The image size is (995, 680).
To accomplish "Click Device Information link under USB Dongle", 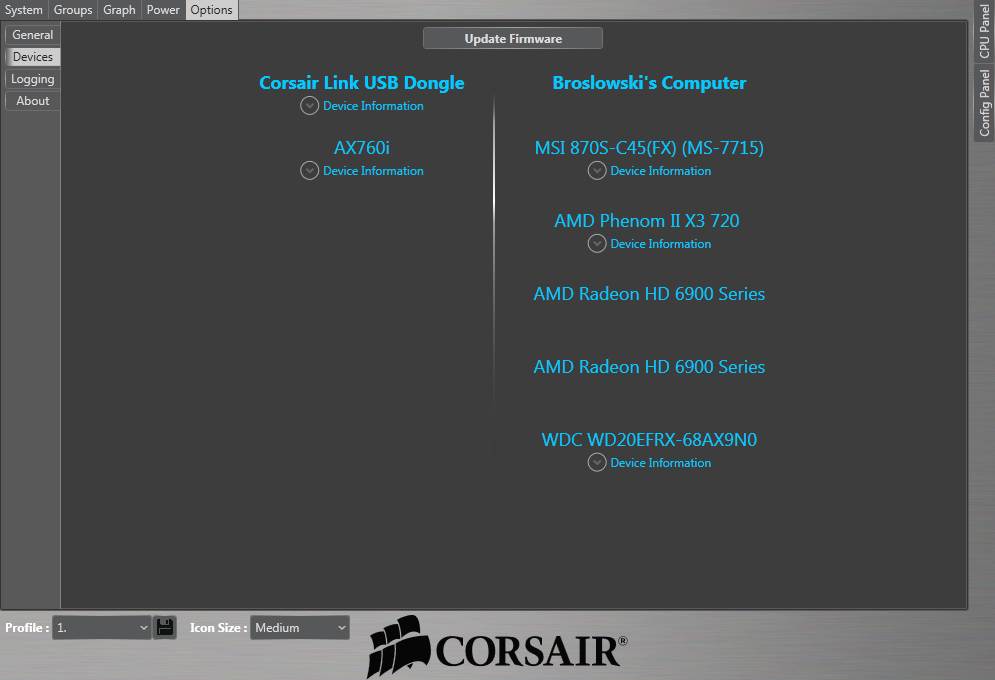I will pyautogui.click(x=373, y=106).
